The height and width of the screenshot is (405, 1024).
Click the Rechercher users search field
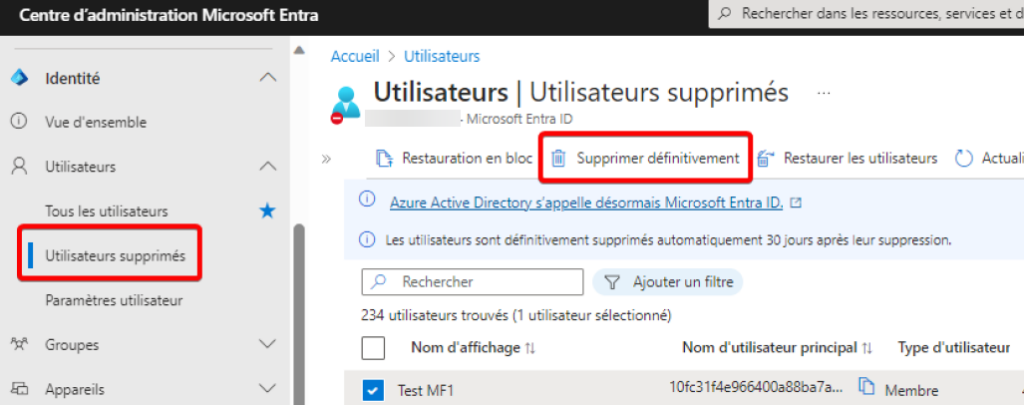tap(472, 282)
